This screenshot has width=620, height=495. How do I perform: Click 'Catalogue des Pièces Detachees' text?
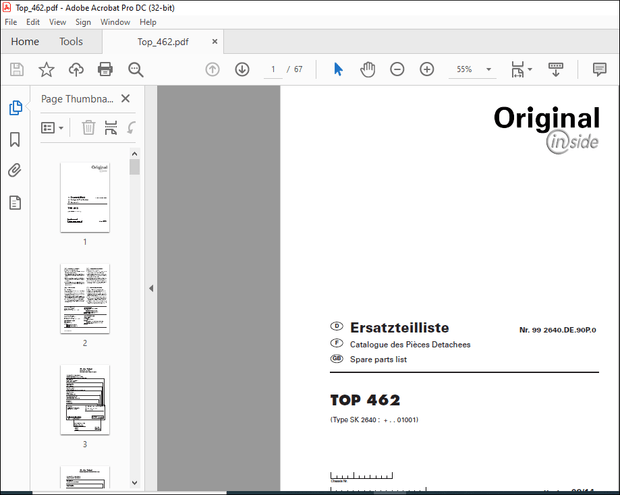tap(410, 345)
